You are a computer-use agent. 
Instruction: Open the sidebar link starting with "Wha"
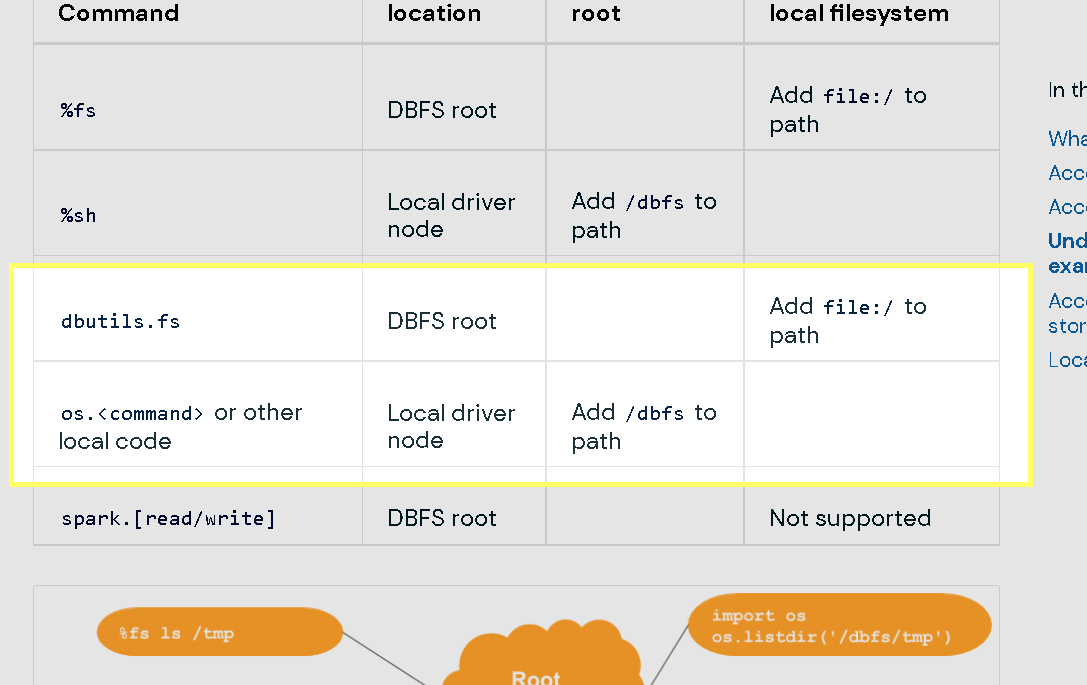1067,138
